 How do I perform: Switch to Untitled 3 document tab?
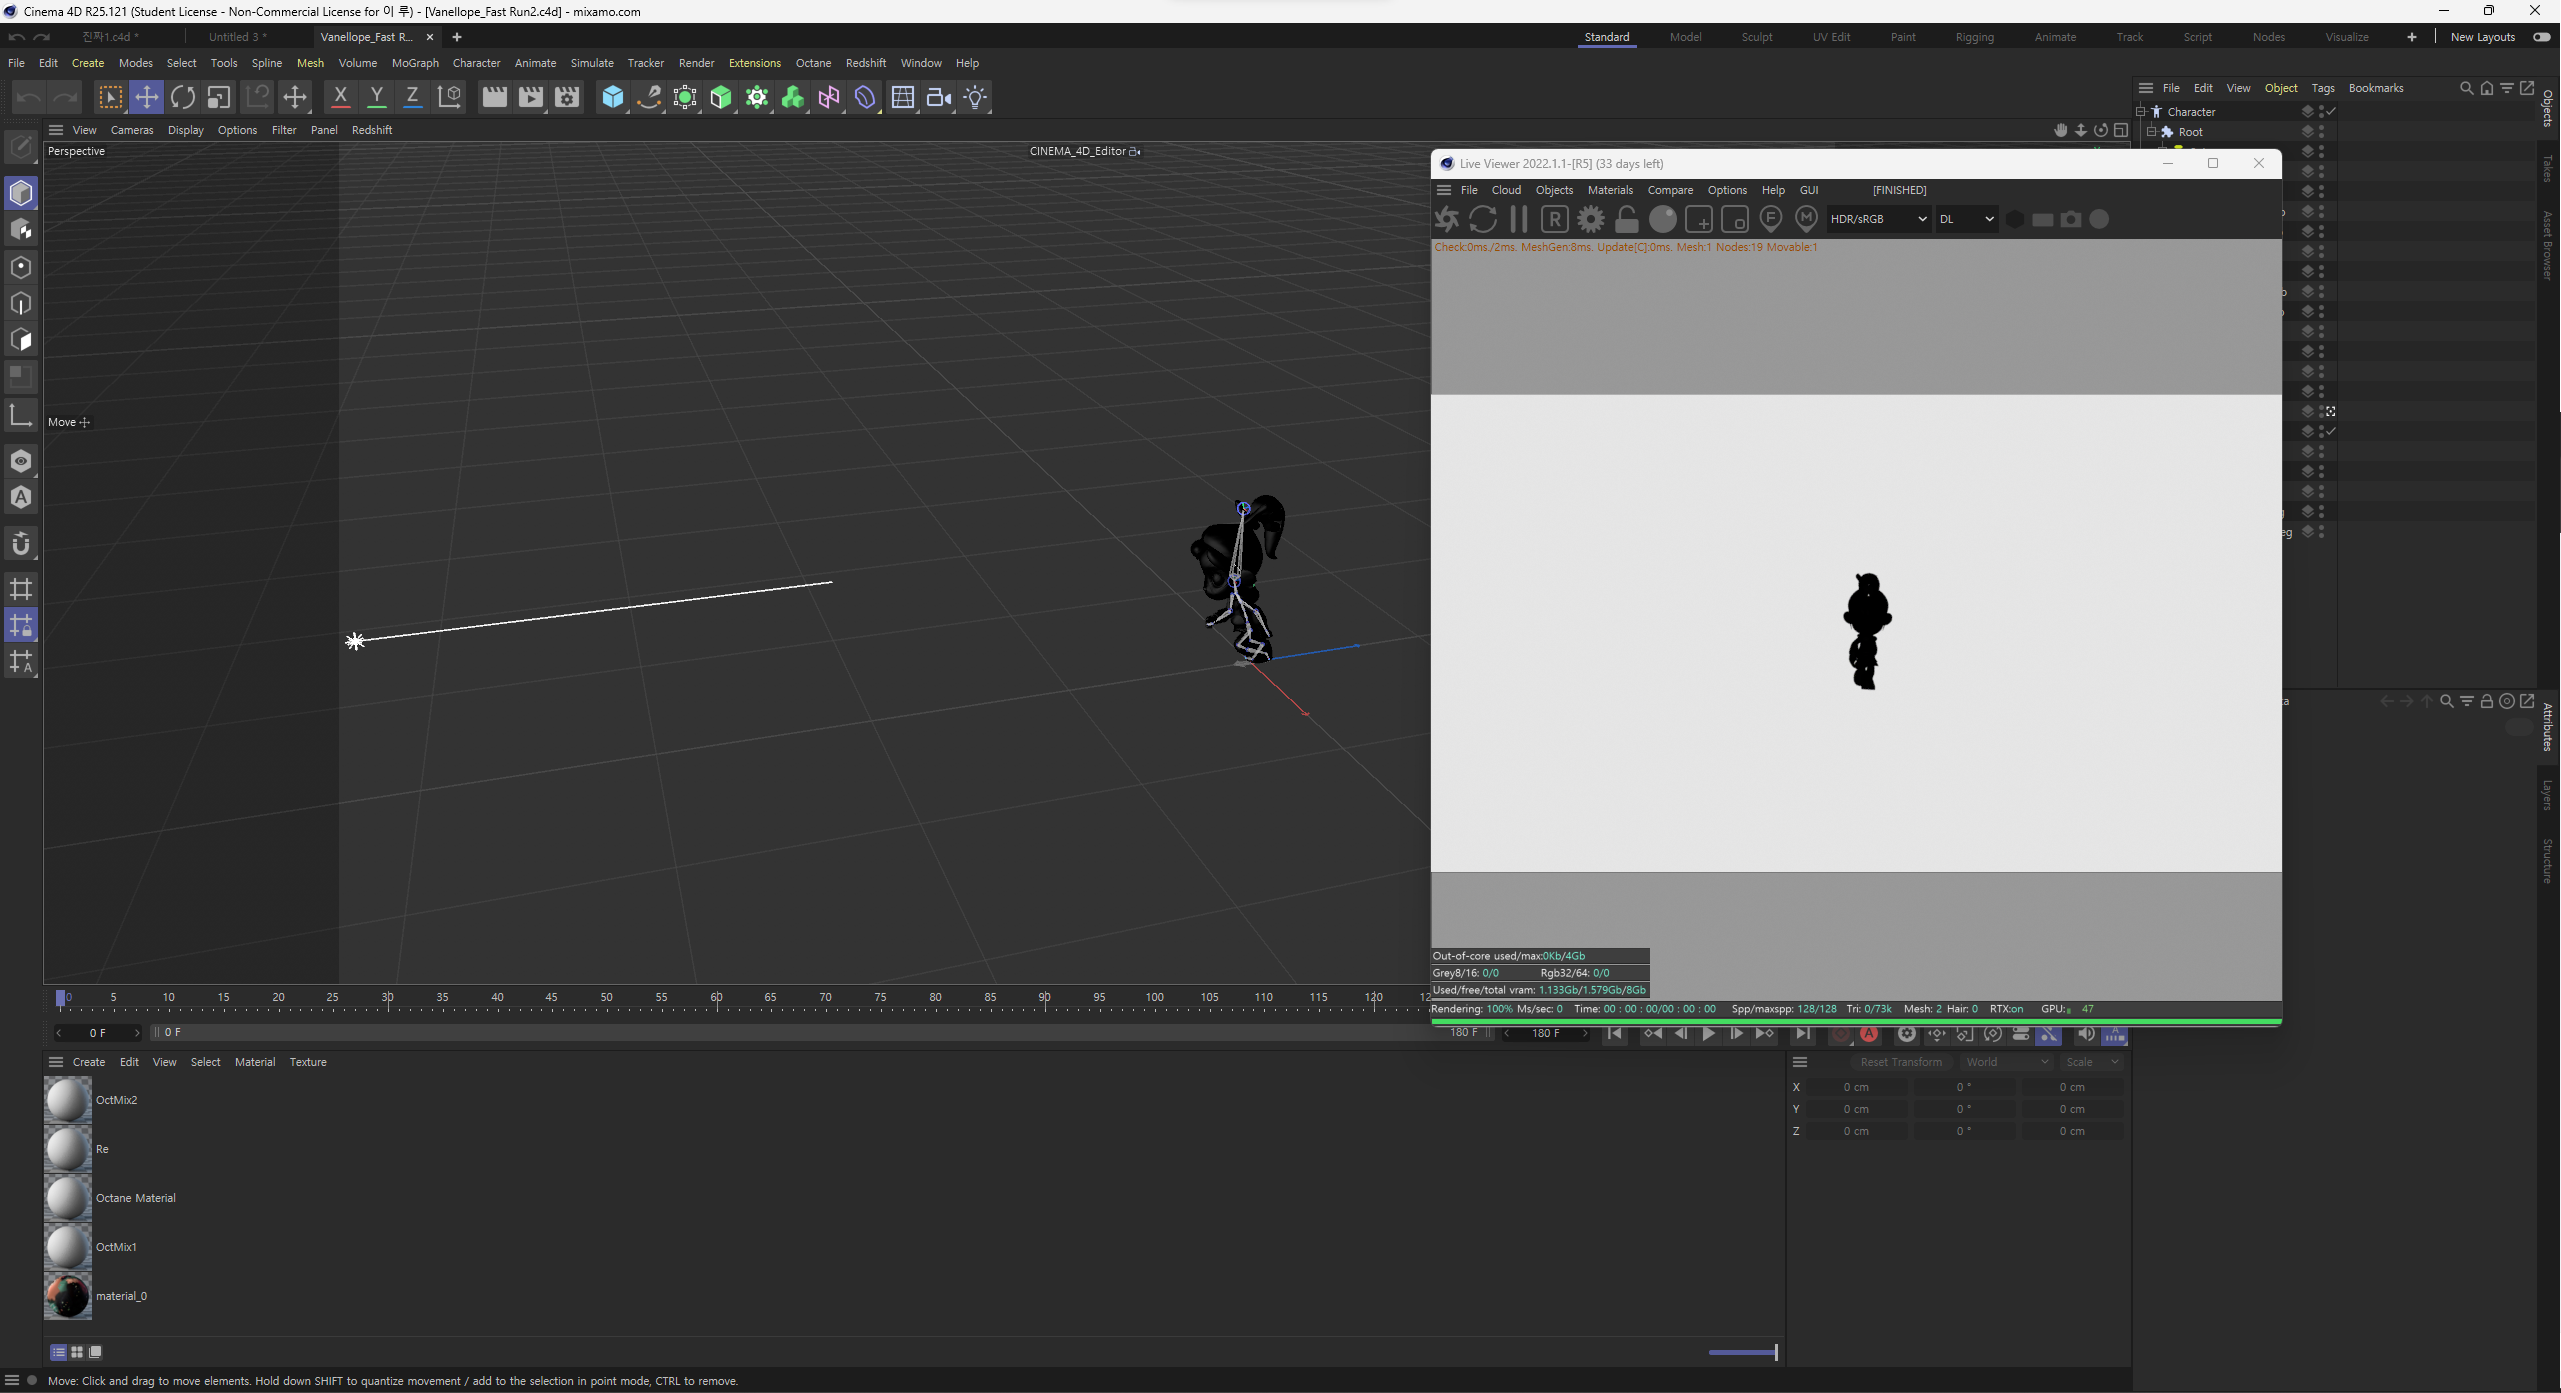237,37
